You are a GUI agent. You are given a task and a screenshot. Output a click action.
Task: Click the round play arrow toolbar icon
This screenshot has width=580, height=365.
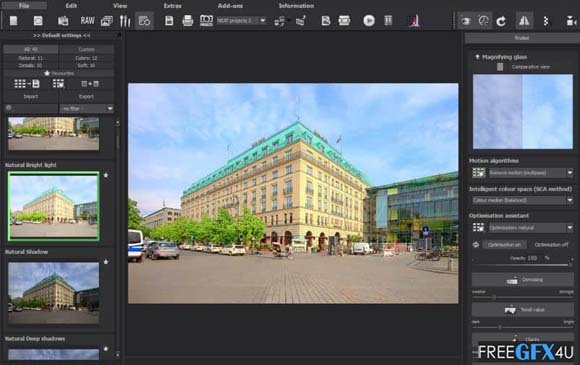pos(369,21)
